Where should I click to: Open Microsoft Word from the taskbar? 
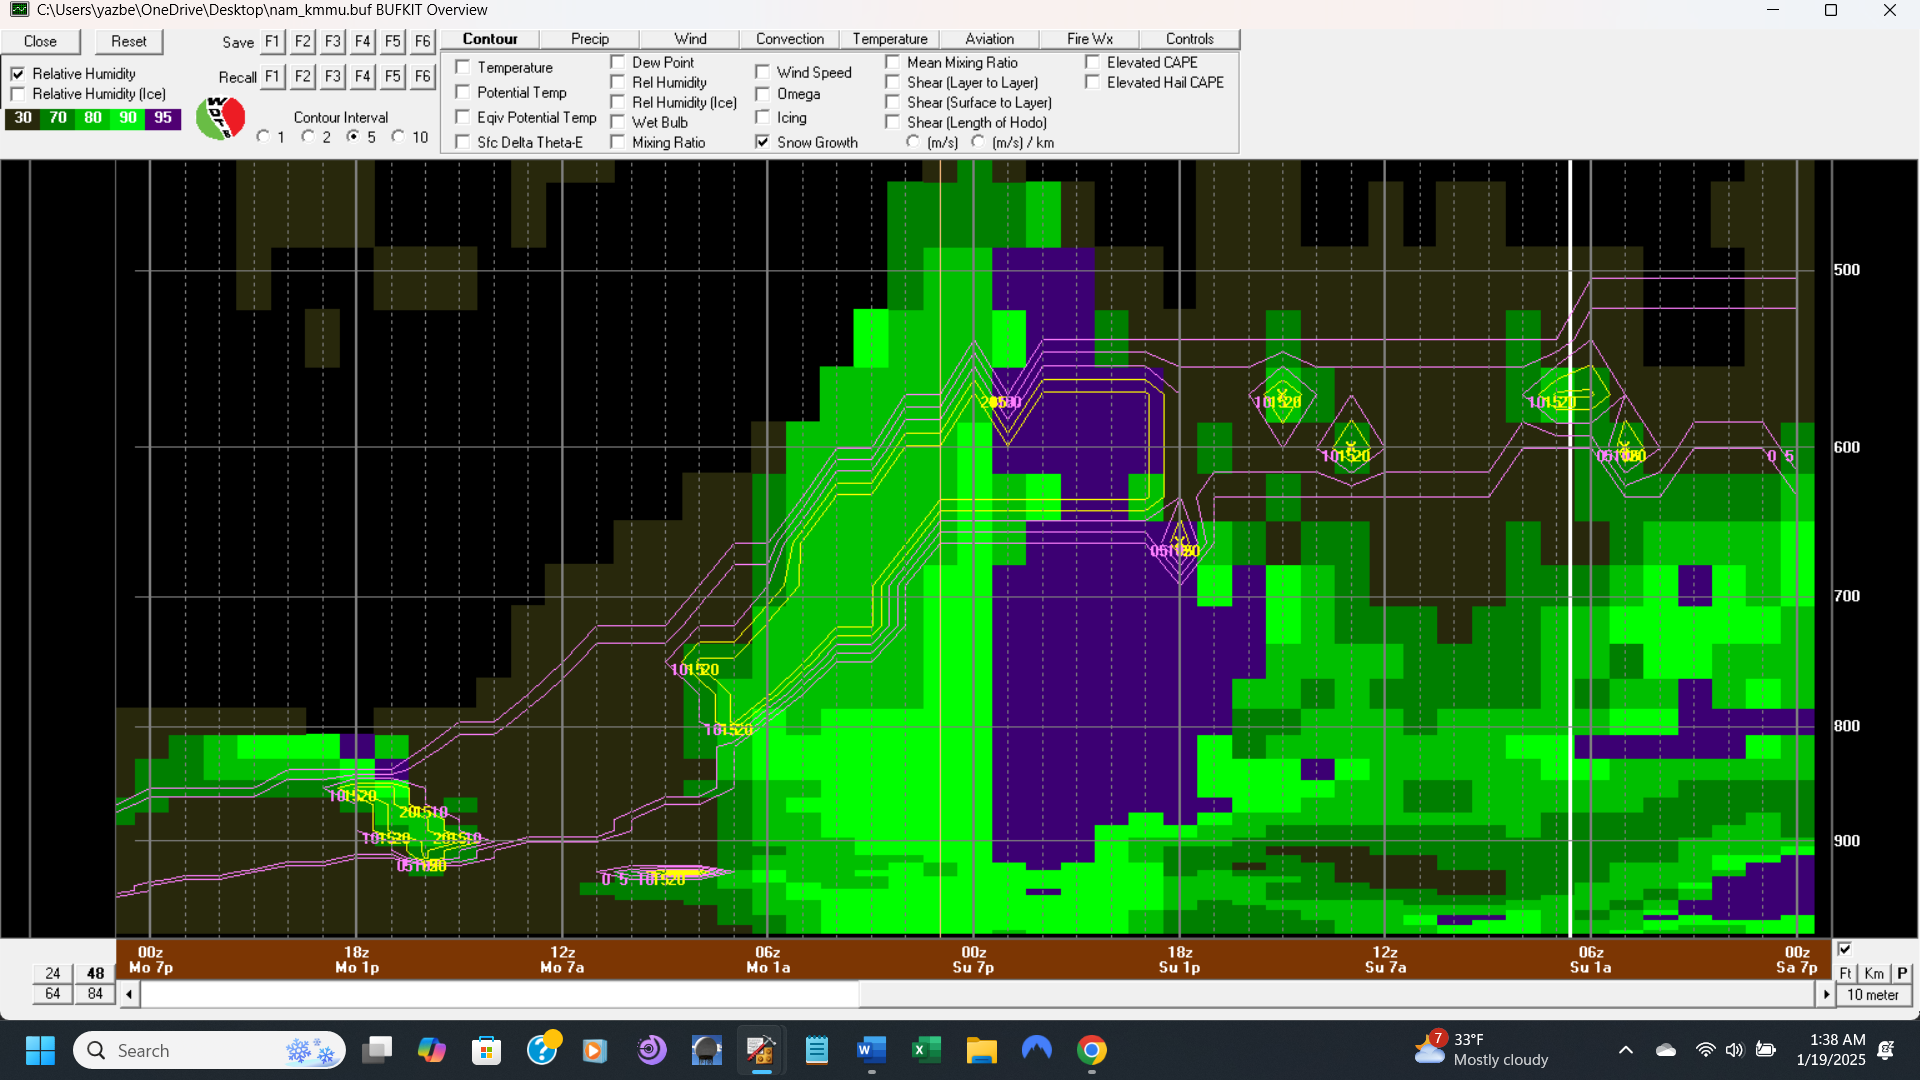pyautogui.click(x=871, y=1050)
